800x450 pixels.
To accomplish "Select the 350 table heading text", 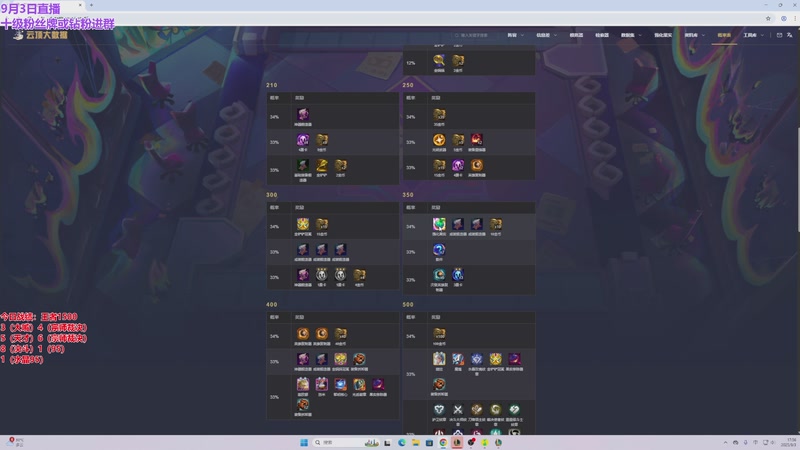I will 408,195.
